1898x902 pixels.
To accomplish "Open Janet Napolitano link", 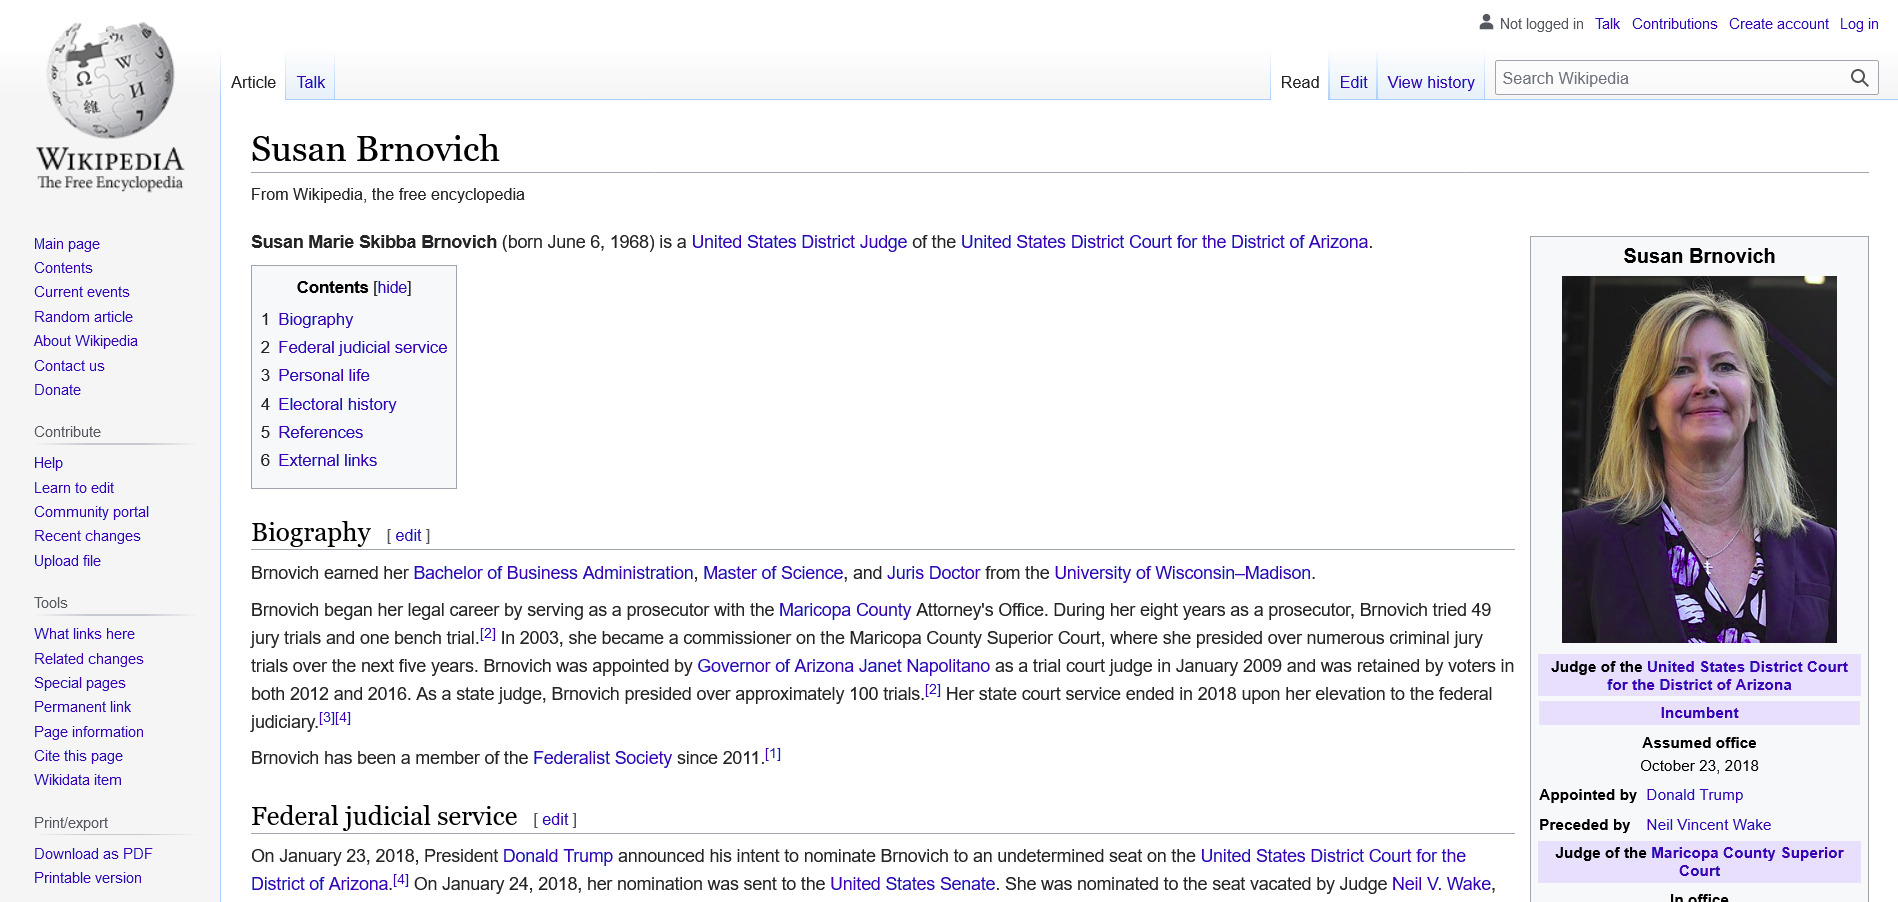I will (924, 666).
